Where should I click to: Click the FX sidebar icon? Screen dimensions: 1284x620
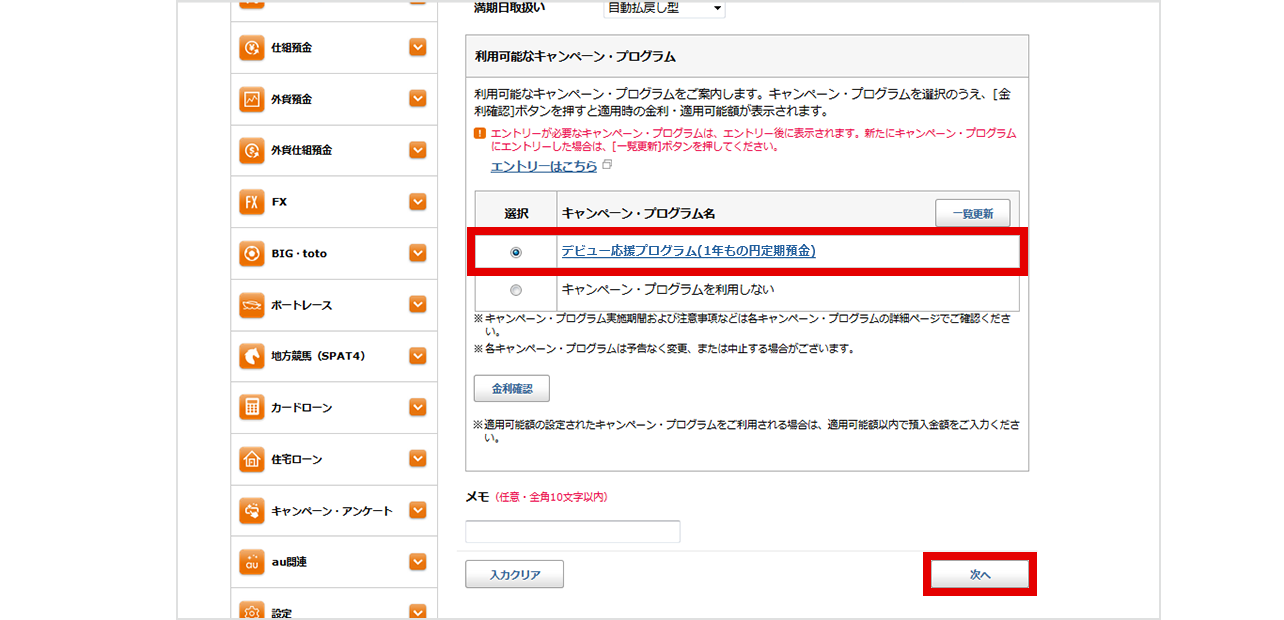(251, 202)
